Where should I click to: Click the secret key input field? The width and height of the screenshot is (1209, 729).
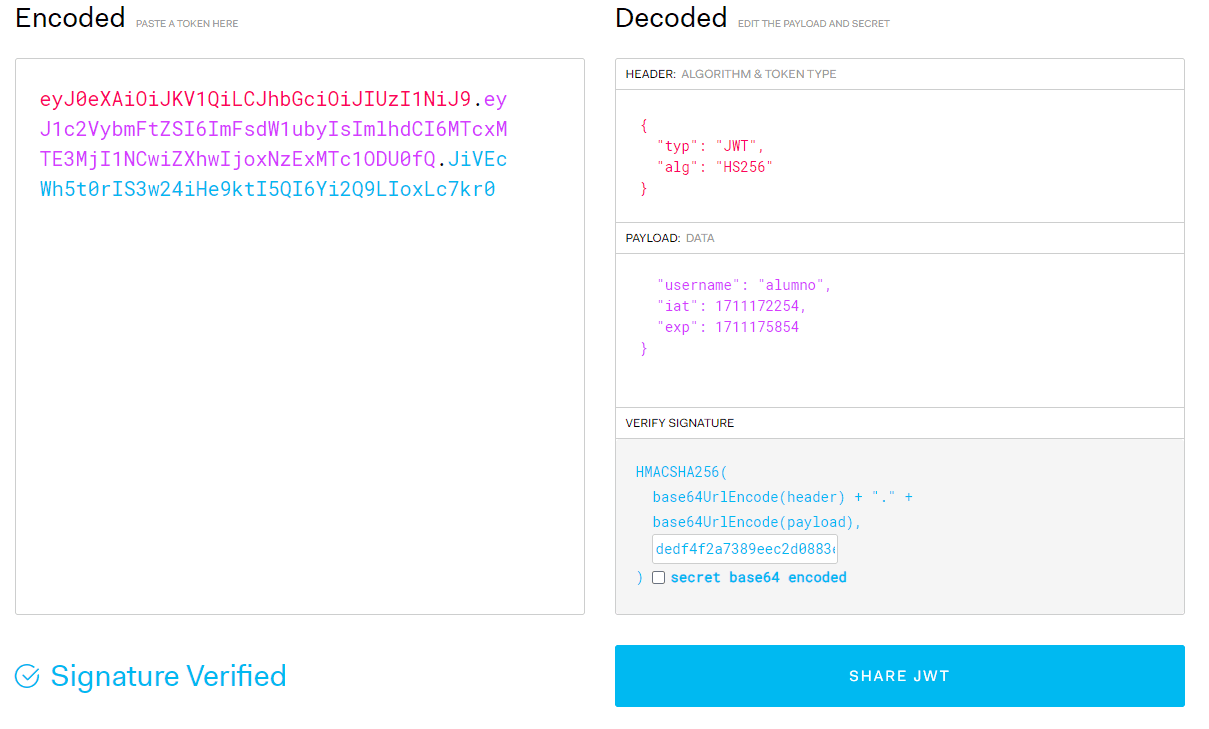pos(745,549)
